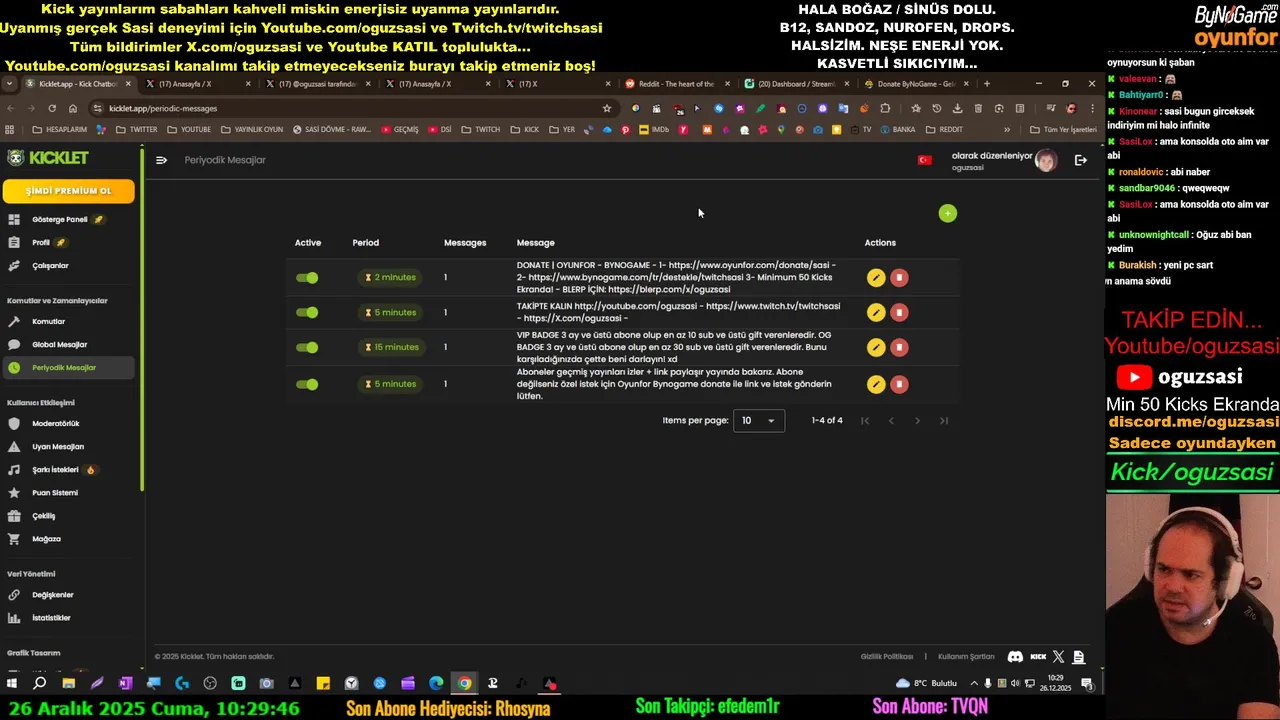Select Periyodik Mesajlar in sidebar
This screenshot has height=720, width=1280.
[x=68, y=368]
